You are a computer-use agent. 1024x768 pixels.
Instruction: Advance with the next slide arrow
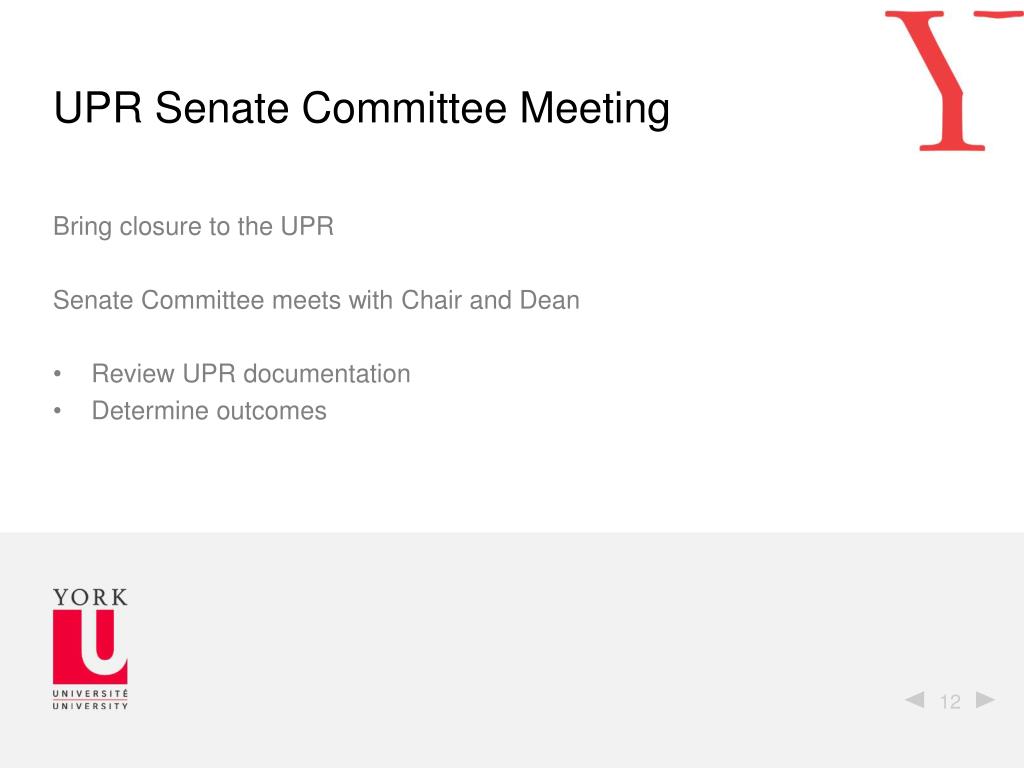985,699
